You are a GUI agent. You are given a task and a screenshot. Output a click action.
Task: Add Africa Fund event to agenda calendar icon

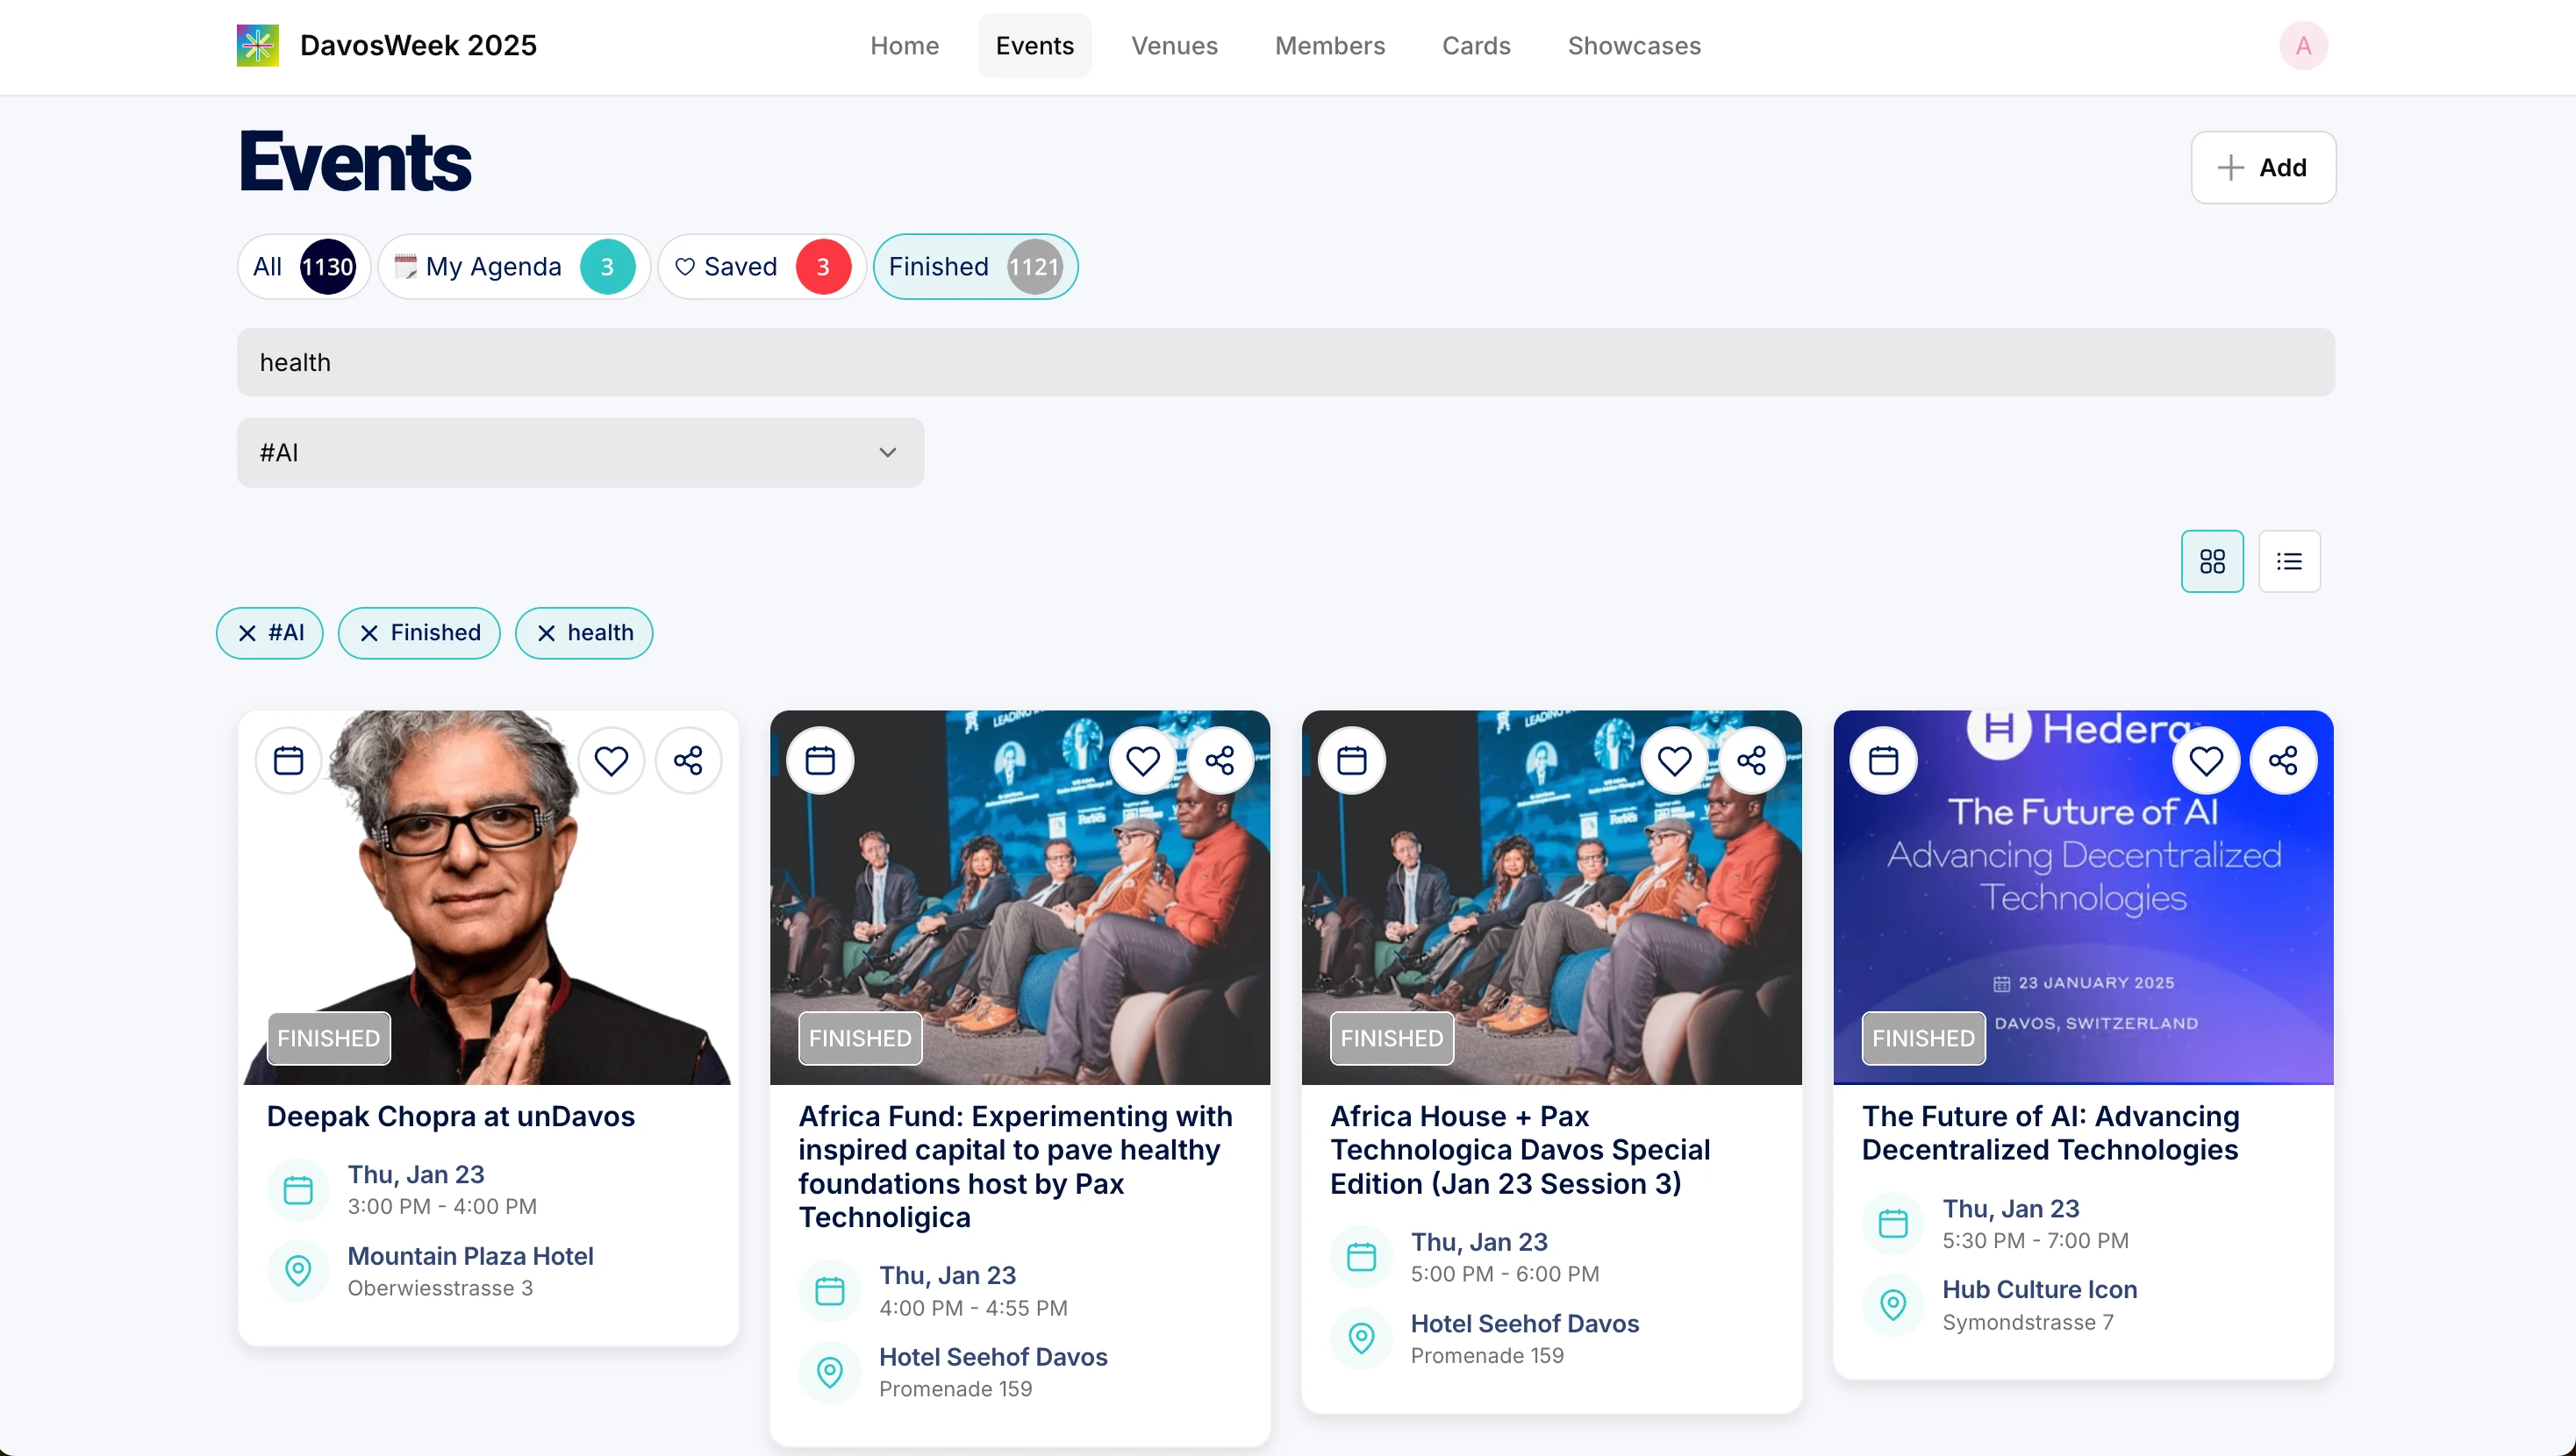[x=820, y=761]
